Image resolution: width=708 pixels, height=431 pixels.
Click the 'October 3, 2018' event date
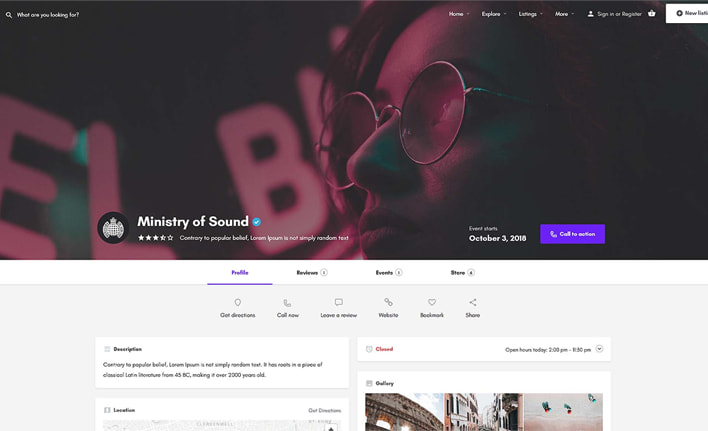point(498,238)
